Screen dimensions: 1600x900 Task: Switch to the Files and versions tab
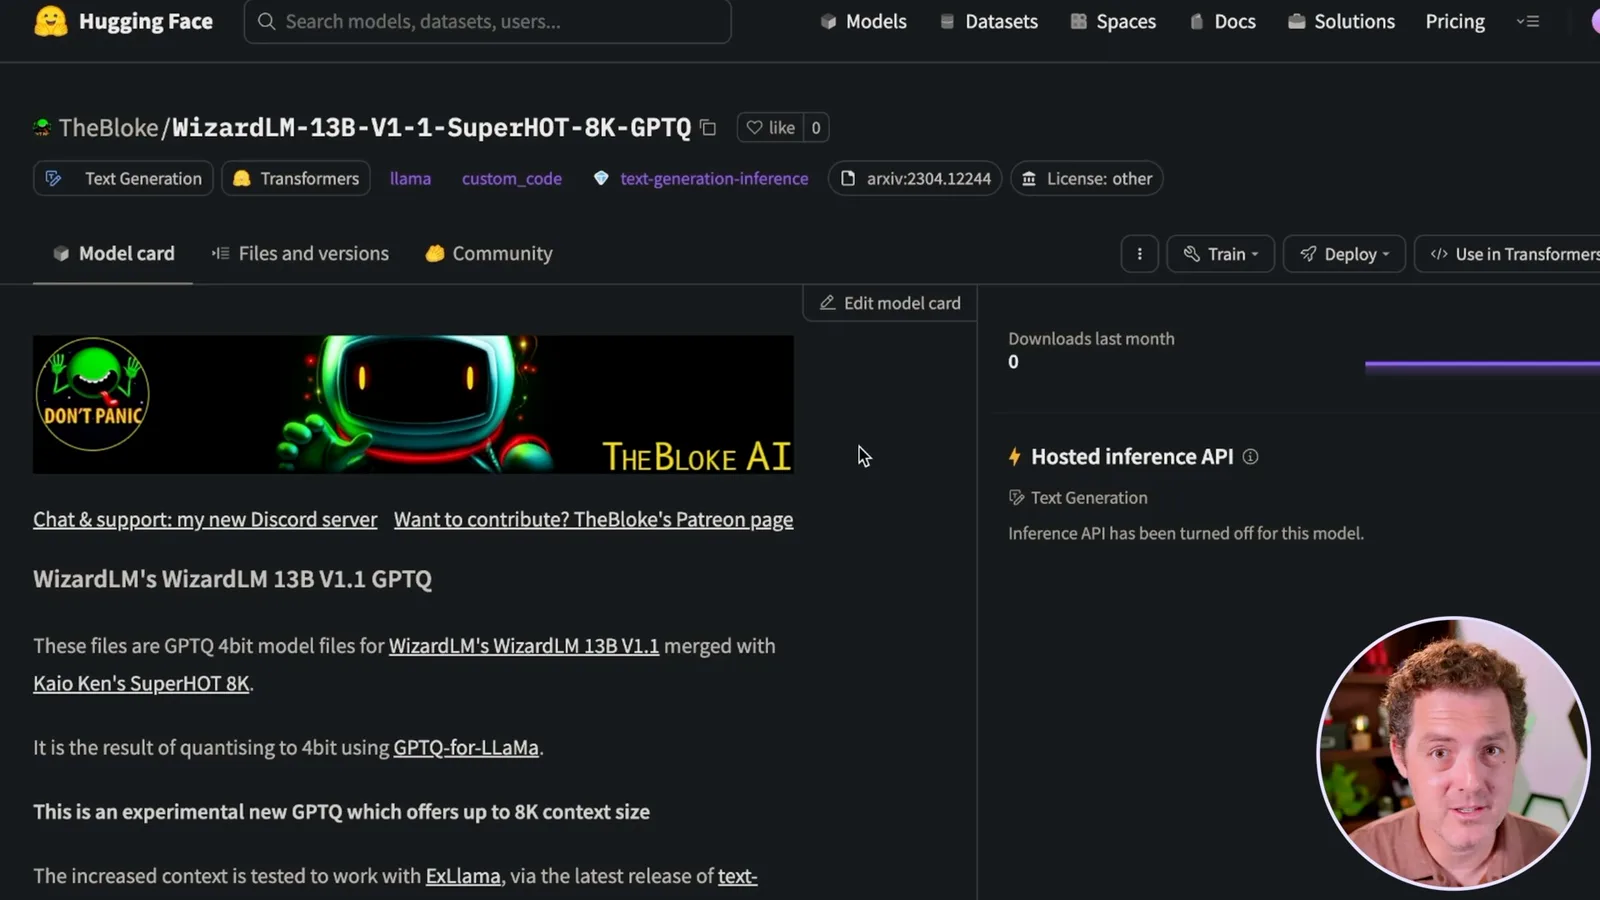[x=300, y=254]
